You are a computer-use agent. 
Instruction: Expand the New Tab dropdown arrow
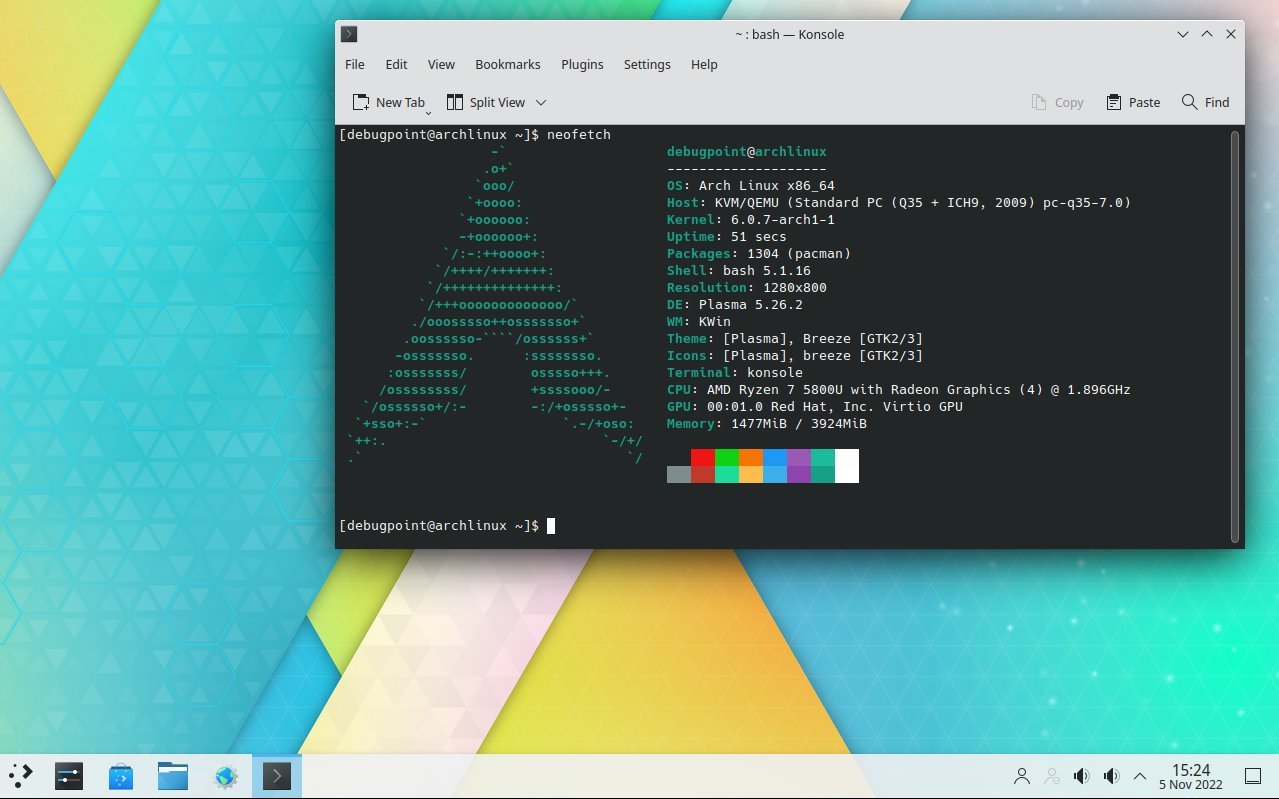[x=429, y=110]
